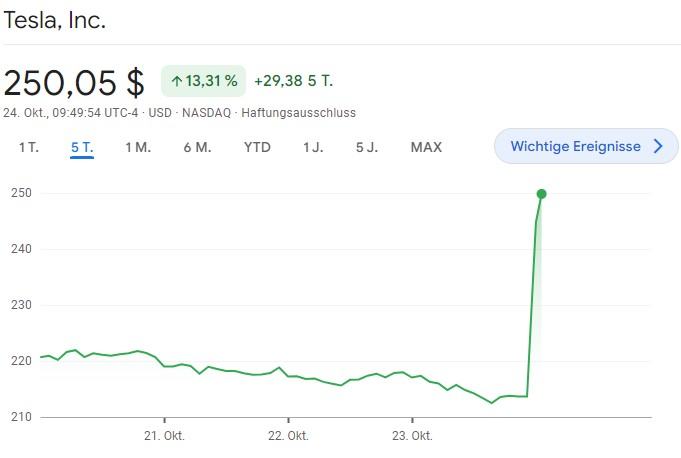Click the 23. Okt. date axis label
The image size is (681, 458).
412,436
